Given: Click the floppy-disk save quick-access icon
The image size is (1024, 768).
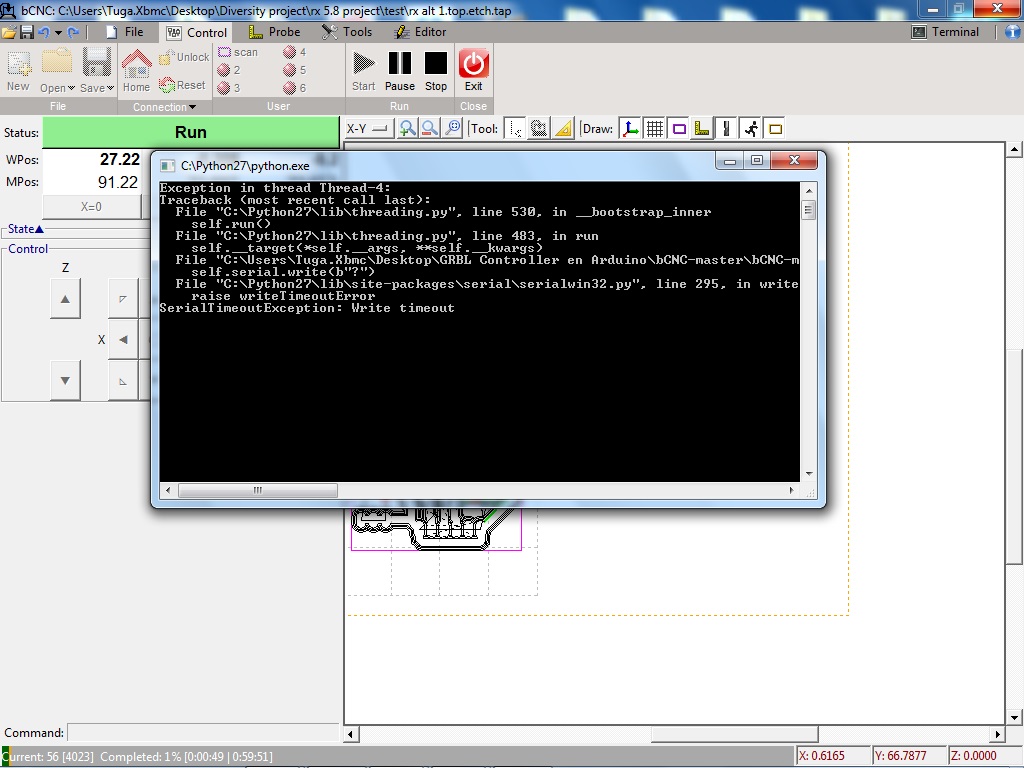Looking at the screenshot, I should (27, 32).
